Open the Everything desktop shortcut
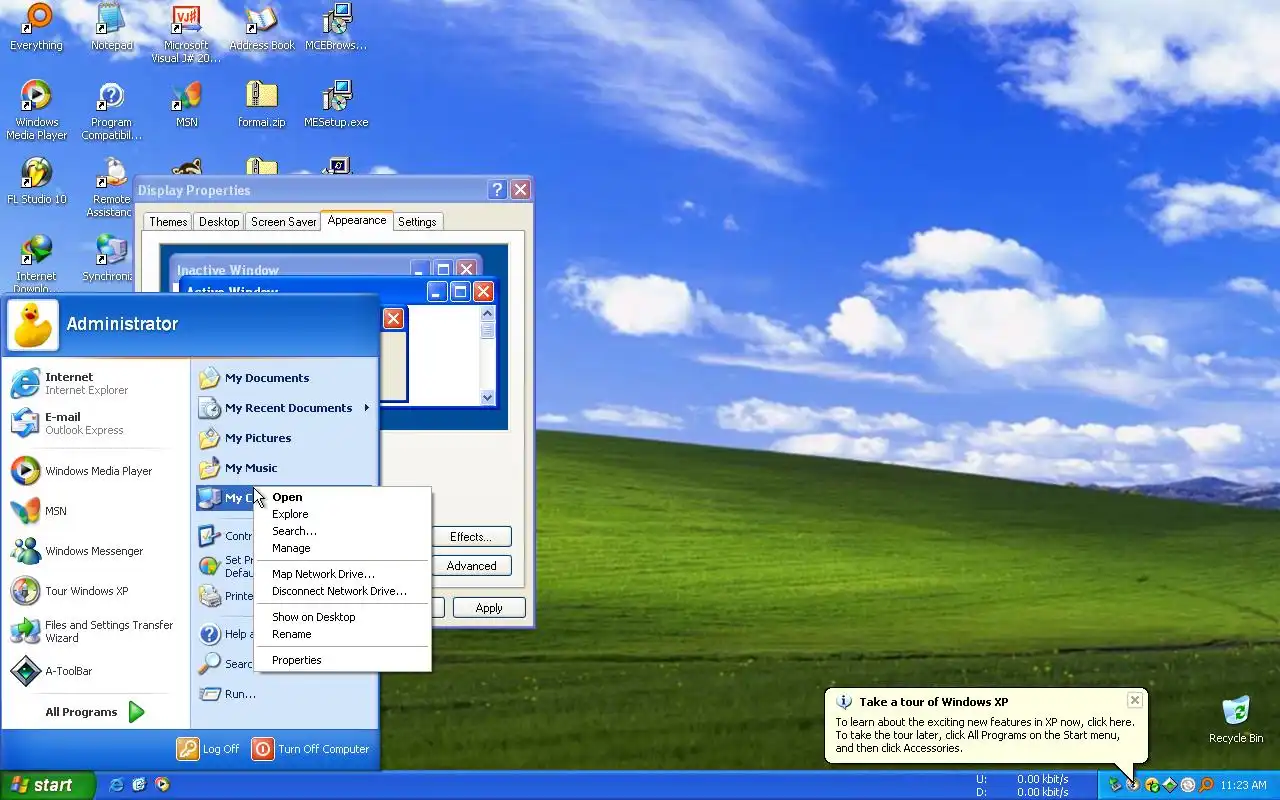 click(36, 27)
